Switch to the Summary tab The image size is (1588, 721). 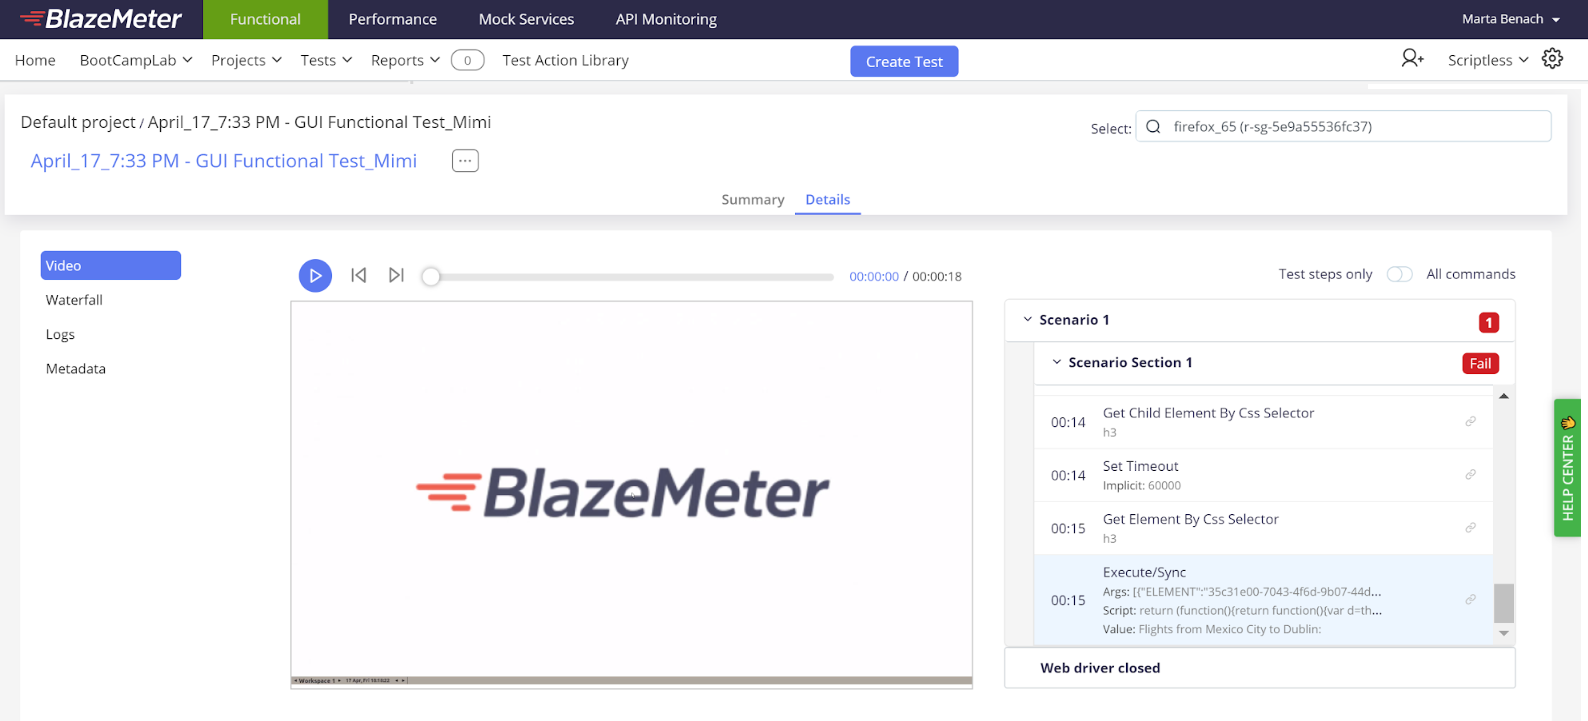pyautogui.click(x=752, y=200)
